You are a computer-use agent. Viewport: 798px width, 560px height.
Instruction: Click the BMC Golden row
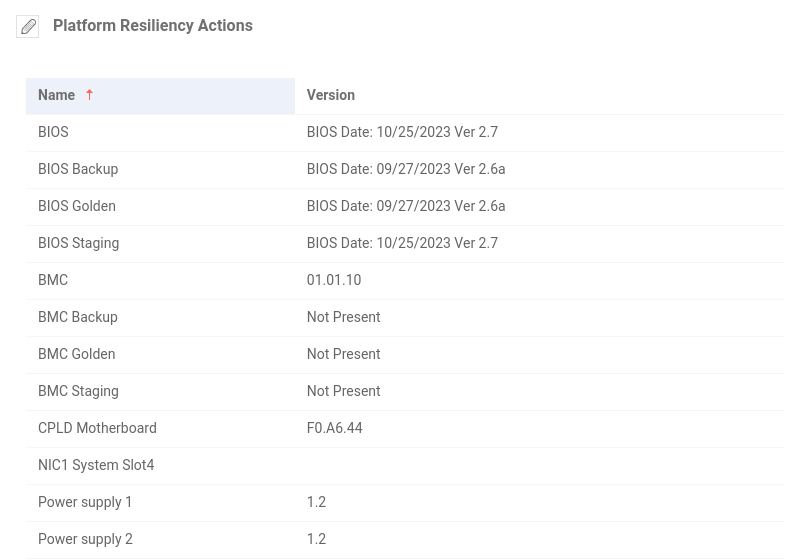pyautogui.click(x=77, y=354)
